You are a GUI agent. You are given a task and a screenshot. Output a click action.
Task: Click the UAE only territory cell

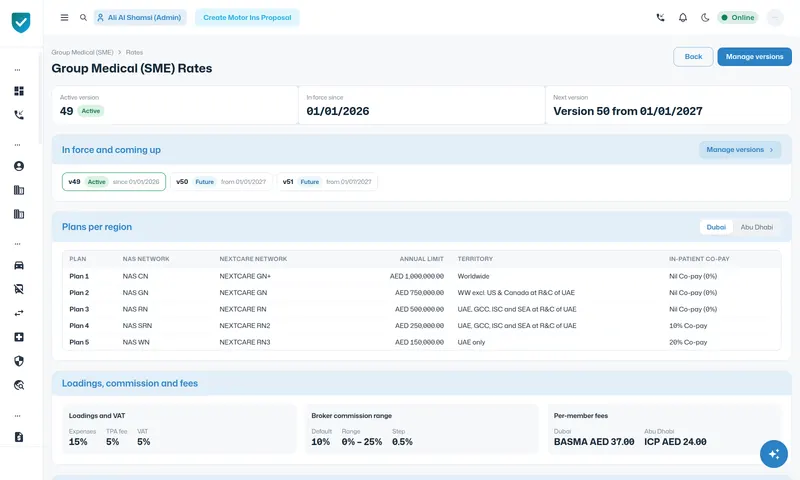(x=471, y=342)
